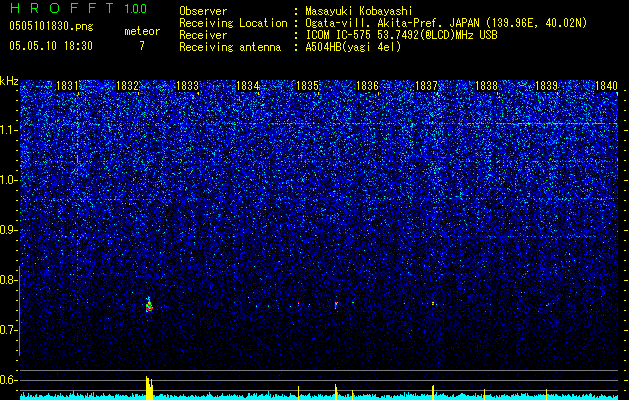Click the timestamp 05.05.10 18:30
Screen dimensions: 629x400
(x=51, y=46)
